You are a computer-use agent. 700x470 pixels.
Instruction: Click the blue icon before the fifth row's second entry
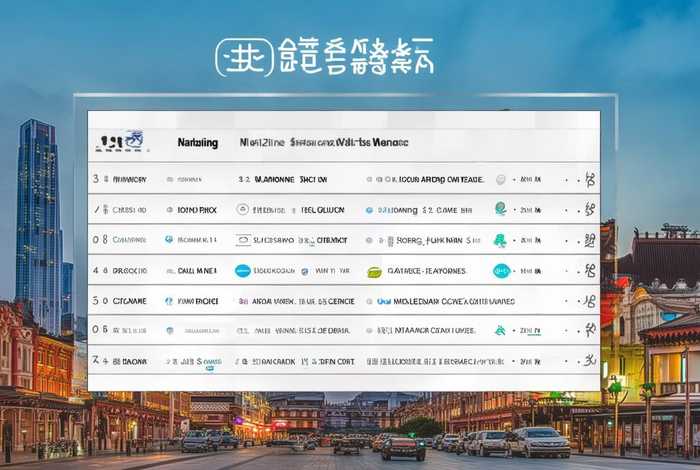[x=169, y=300]
